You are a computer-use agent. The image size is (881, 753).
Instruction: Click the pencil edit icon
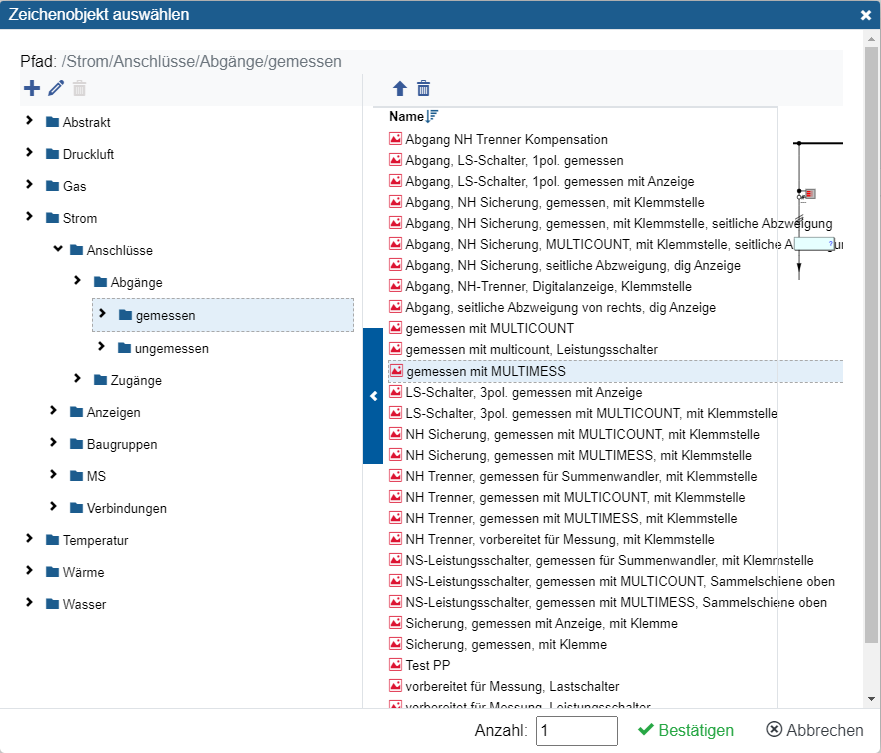[x=56, y=89]
